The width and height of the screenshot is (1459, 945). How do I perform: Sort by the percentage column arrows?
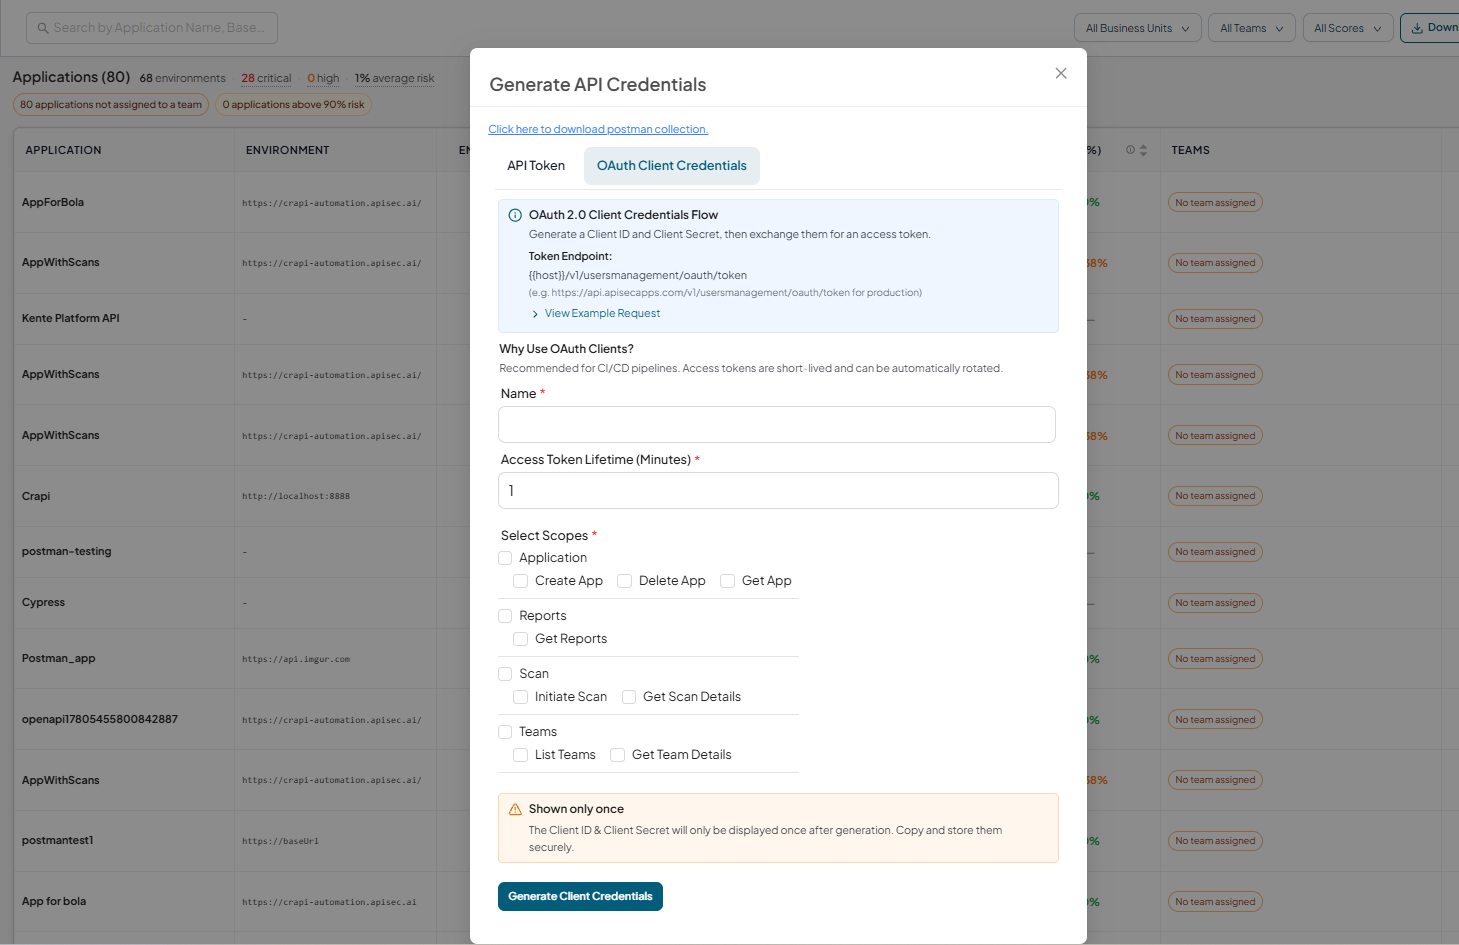1143,150
